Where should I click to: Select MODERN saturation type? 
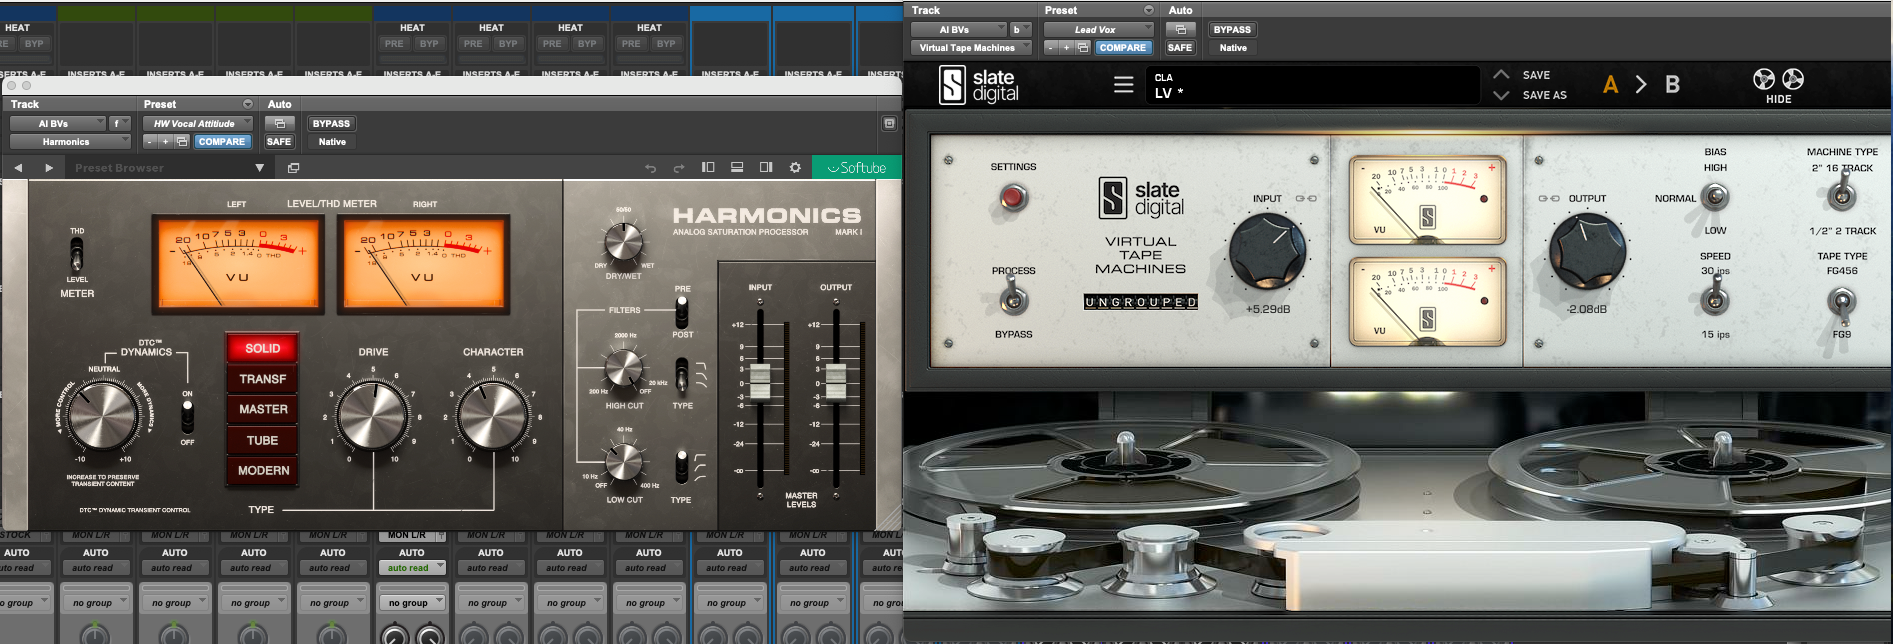coord(262,470)
